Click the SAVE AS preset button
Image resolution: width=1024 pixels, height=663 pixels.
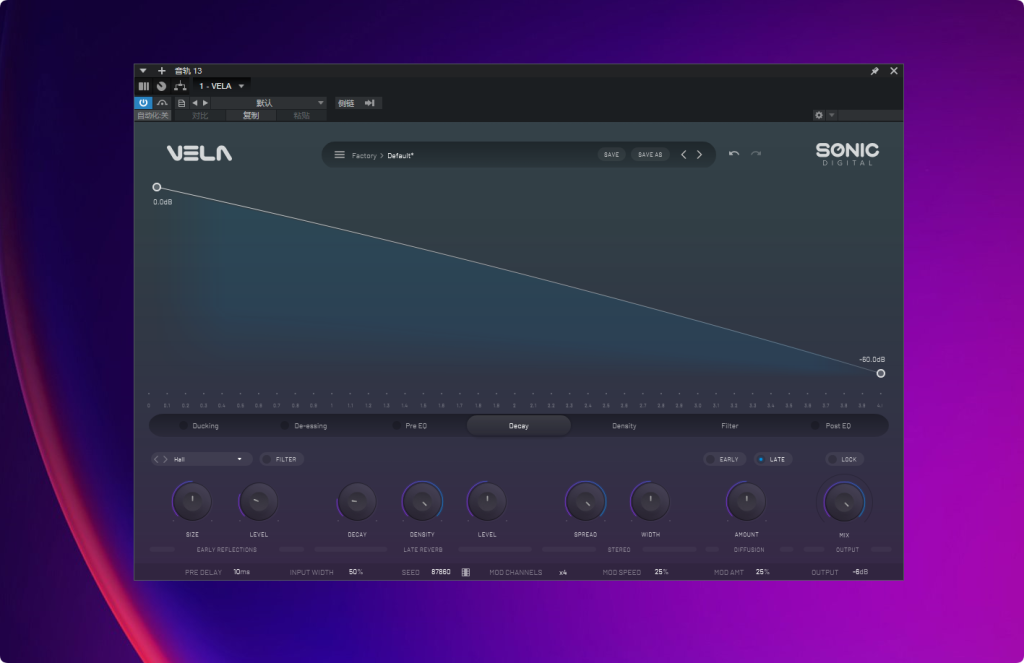click(650, 155)
